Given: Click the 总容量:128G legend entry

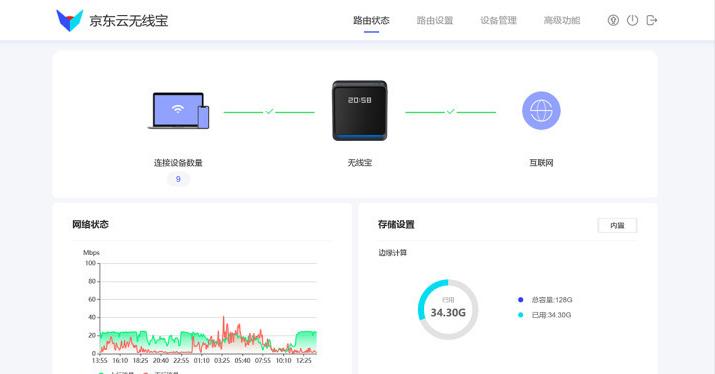Looking at the screenshot, I should click(545, 300).
